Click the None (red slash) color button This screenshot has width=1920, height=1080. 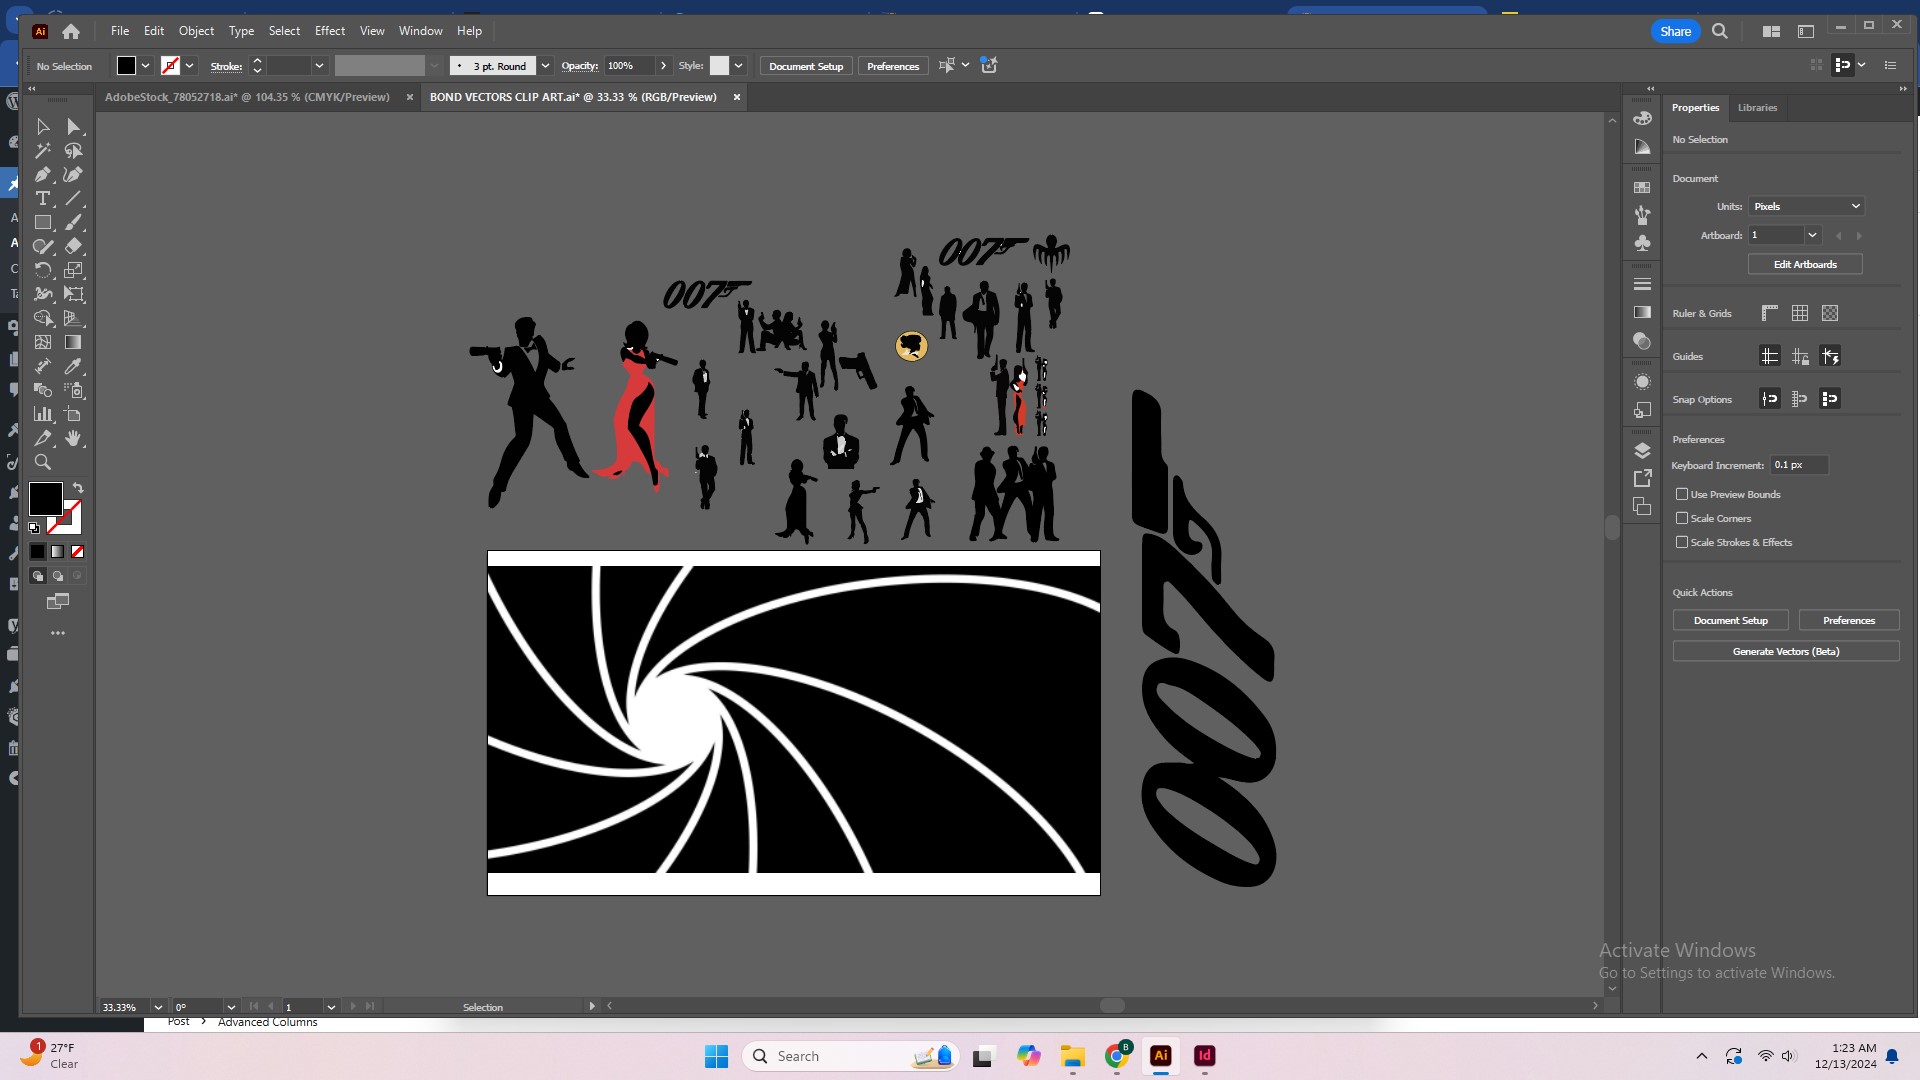pos(78,552)
